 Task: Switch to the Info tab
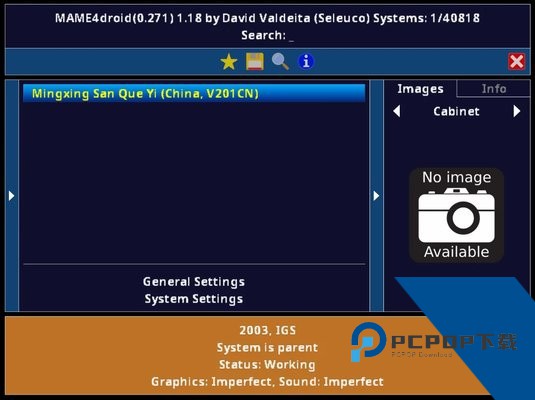pos(494,89)
